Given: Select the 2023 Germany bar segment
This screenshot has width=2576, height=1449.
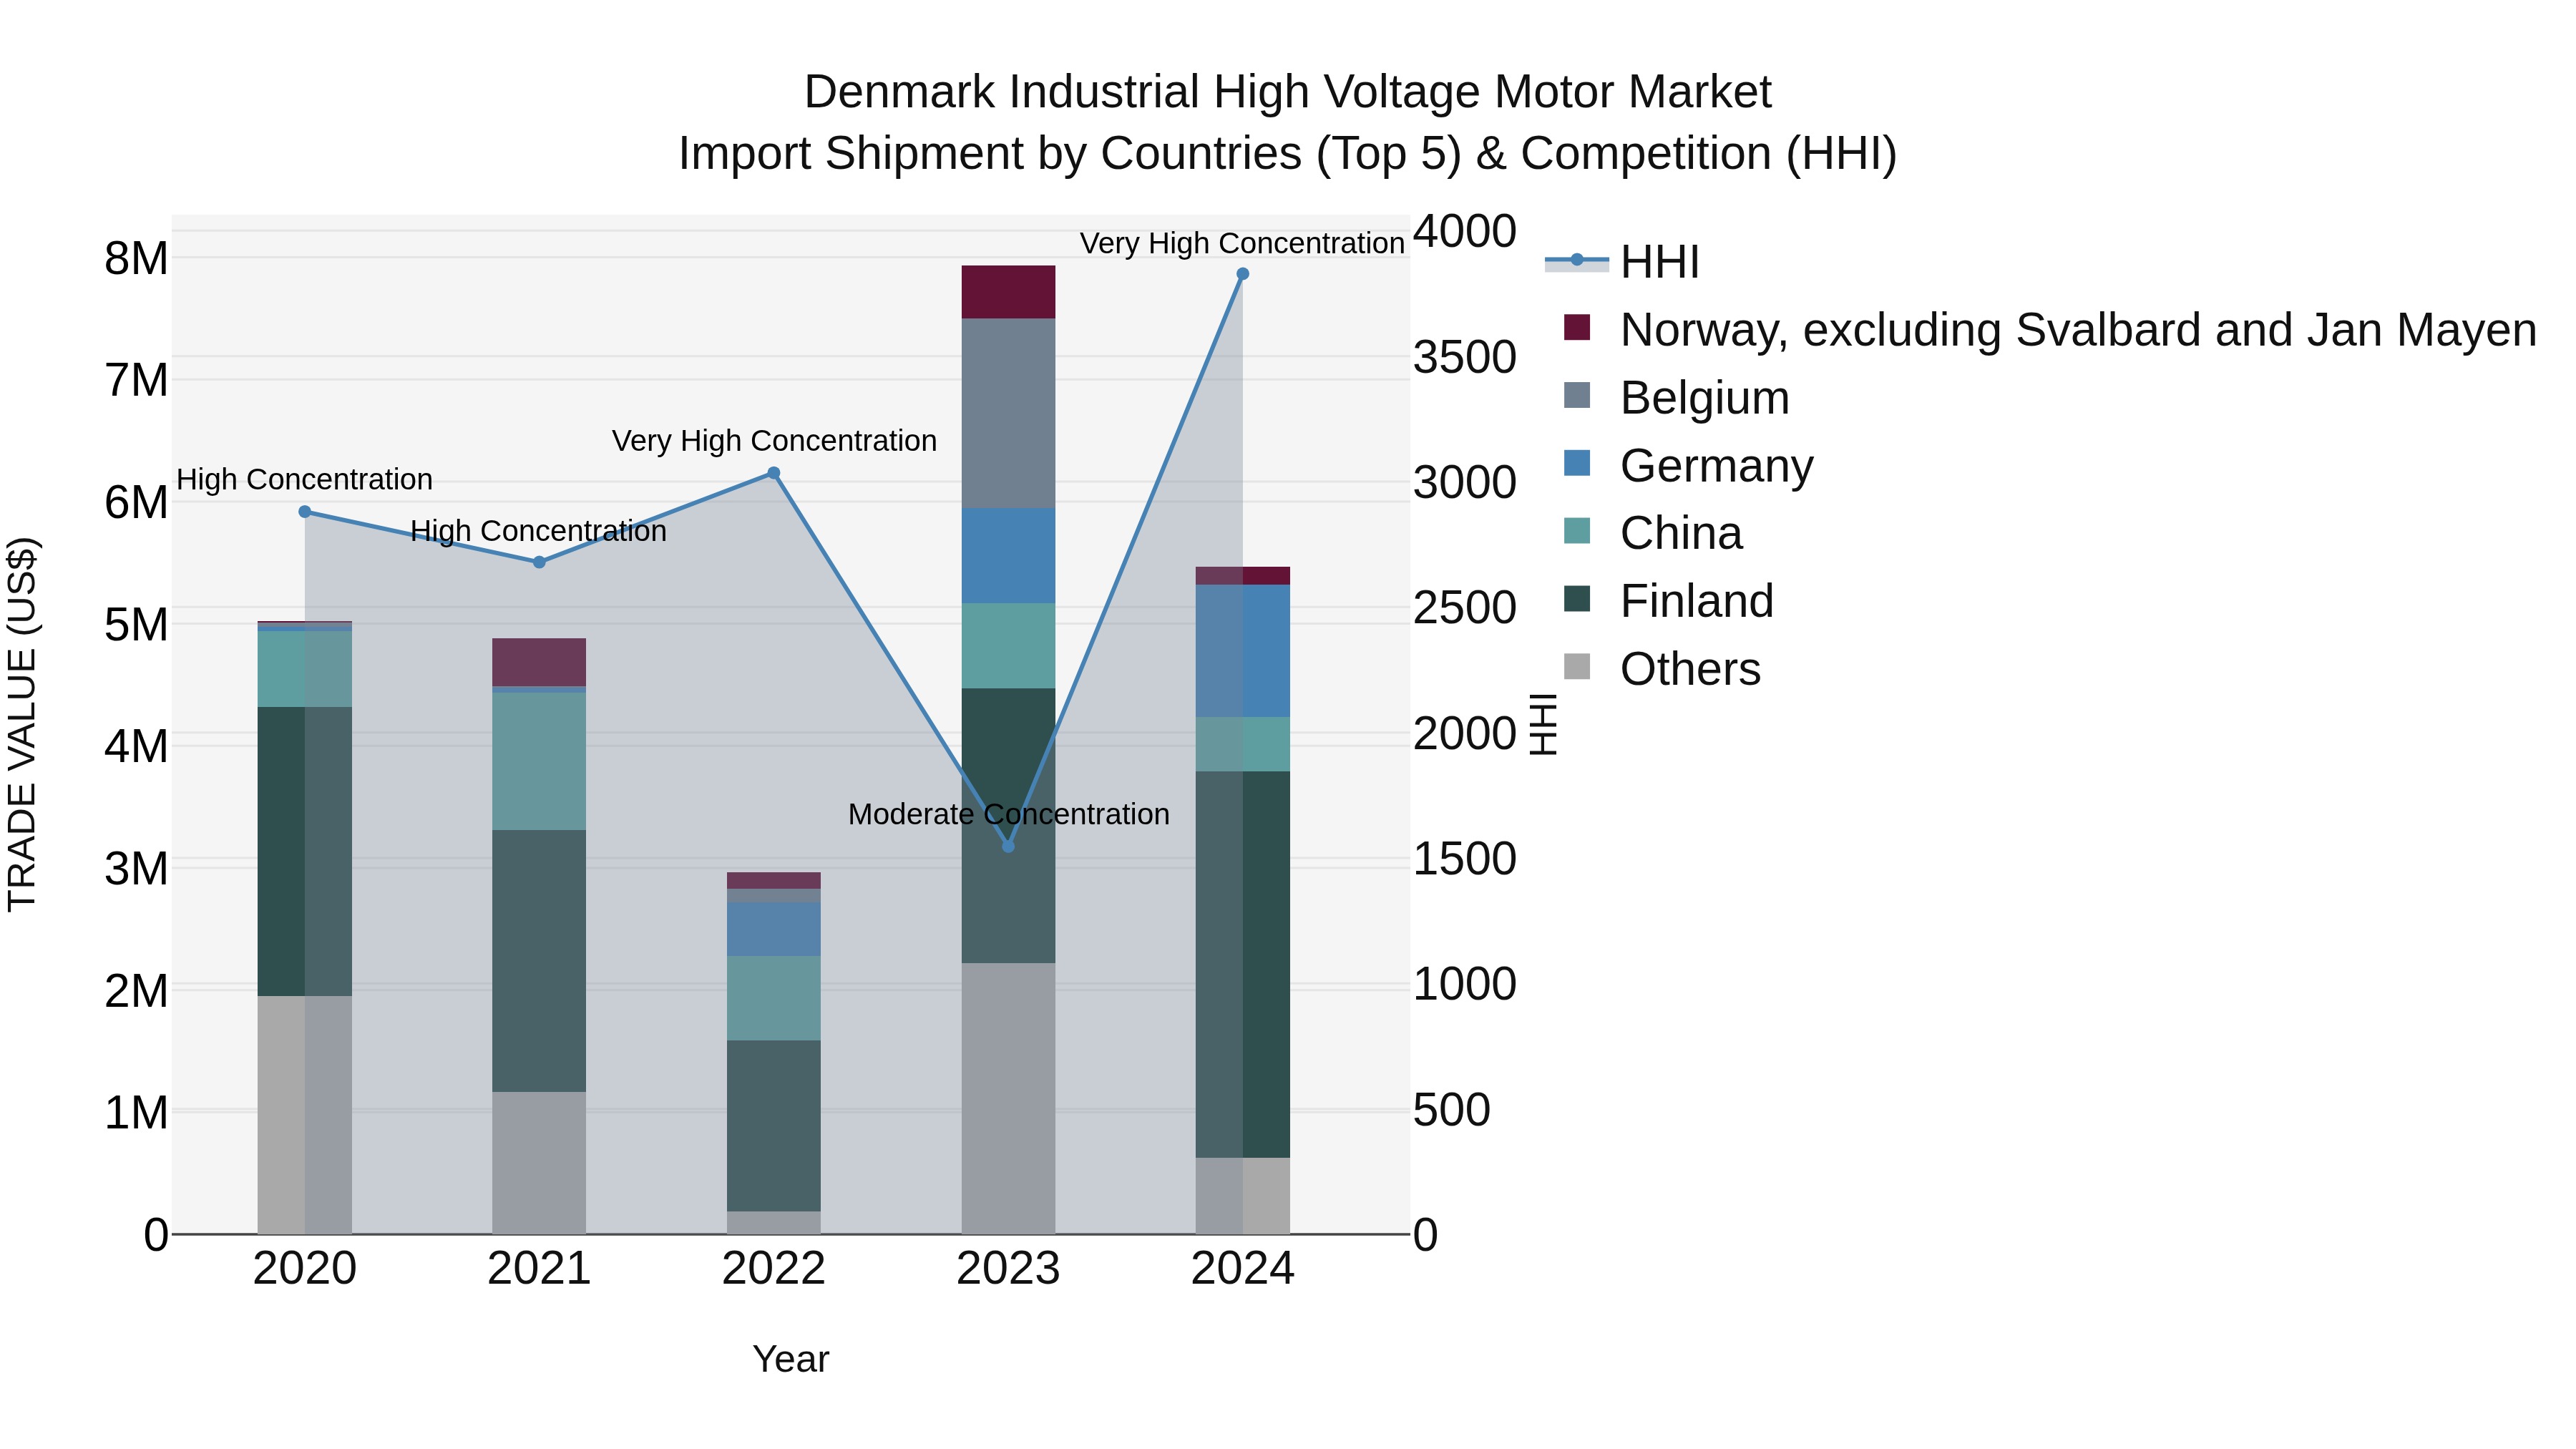Looking at the screenshot, I should click(x=1008, y=556).
